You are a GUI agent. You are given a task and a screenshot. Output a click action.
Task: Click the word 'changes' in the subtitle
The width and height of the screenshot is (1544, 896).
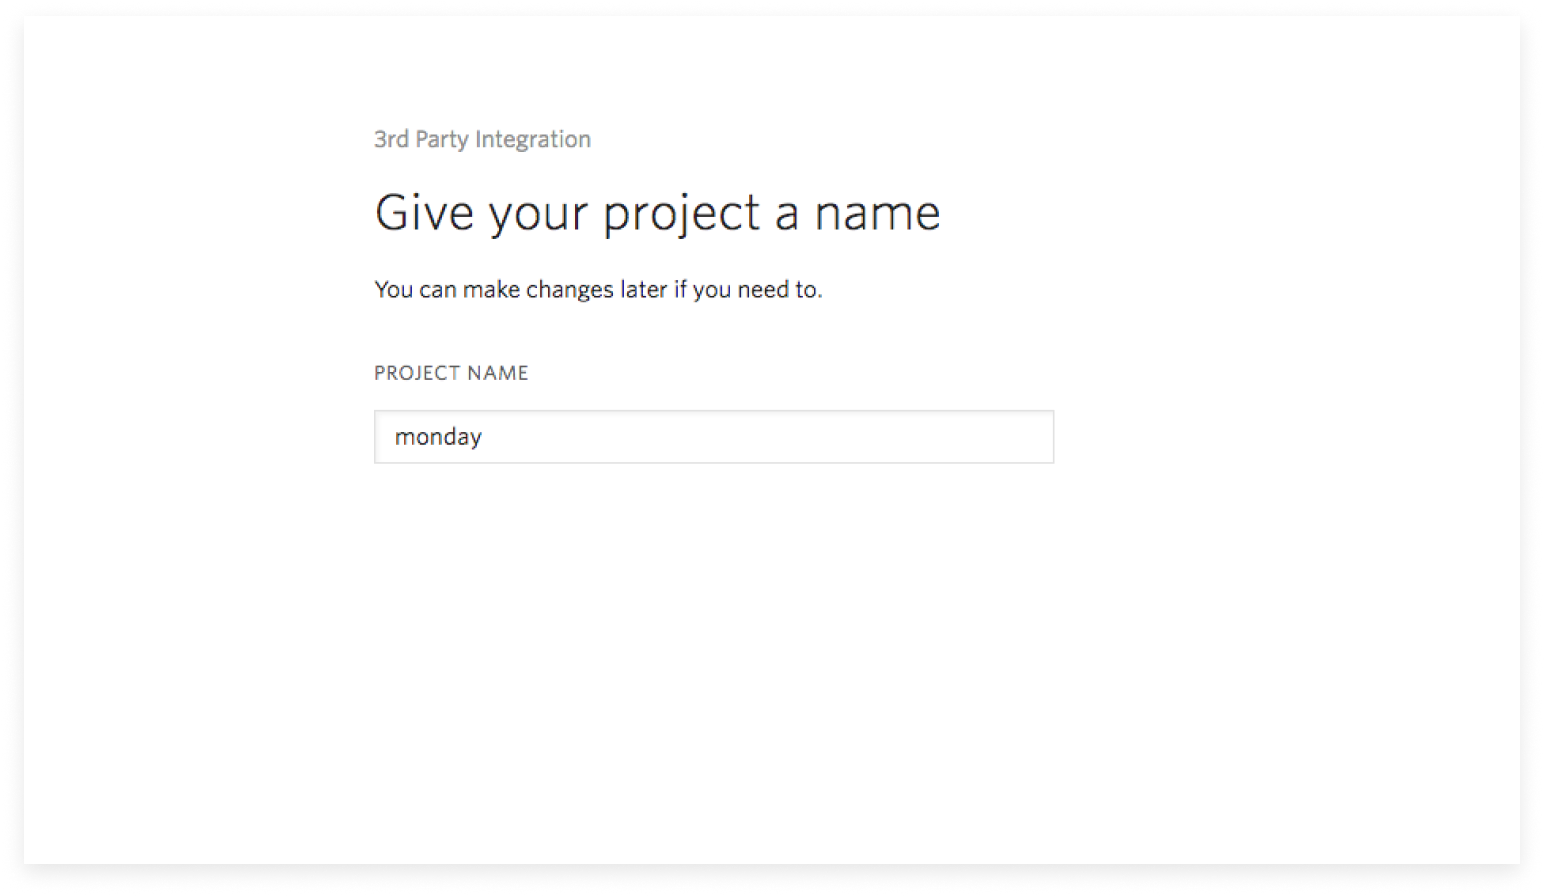click(x=569, y=290)
